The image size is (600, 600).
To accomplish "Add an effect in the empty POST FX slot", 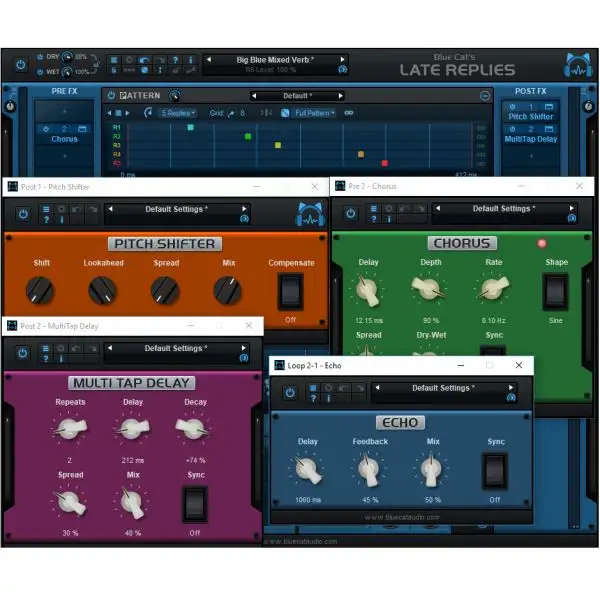I will (x=531, y=156).
